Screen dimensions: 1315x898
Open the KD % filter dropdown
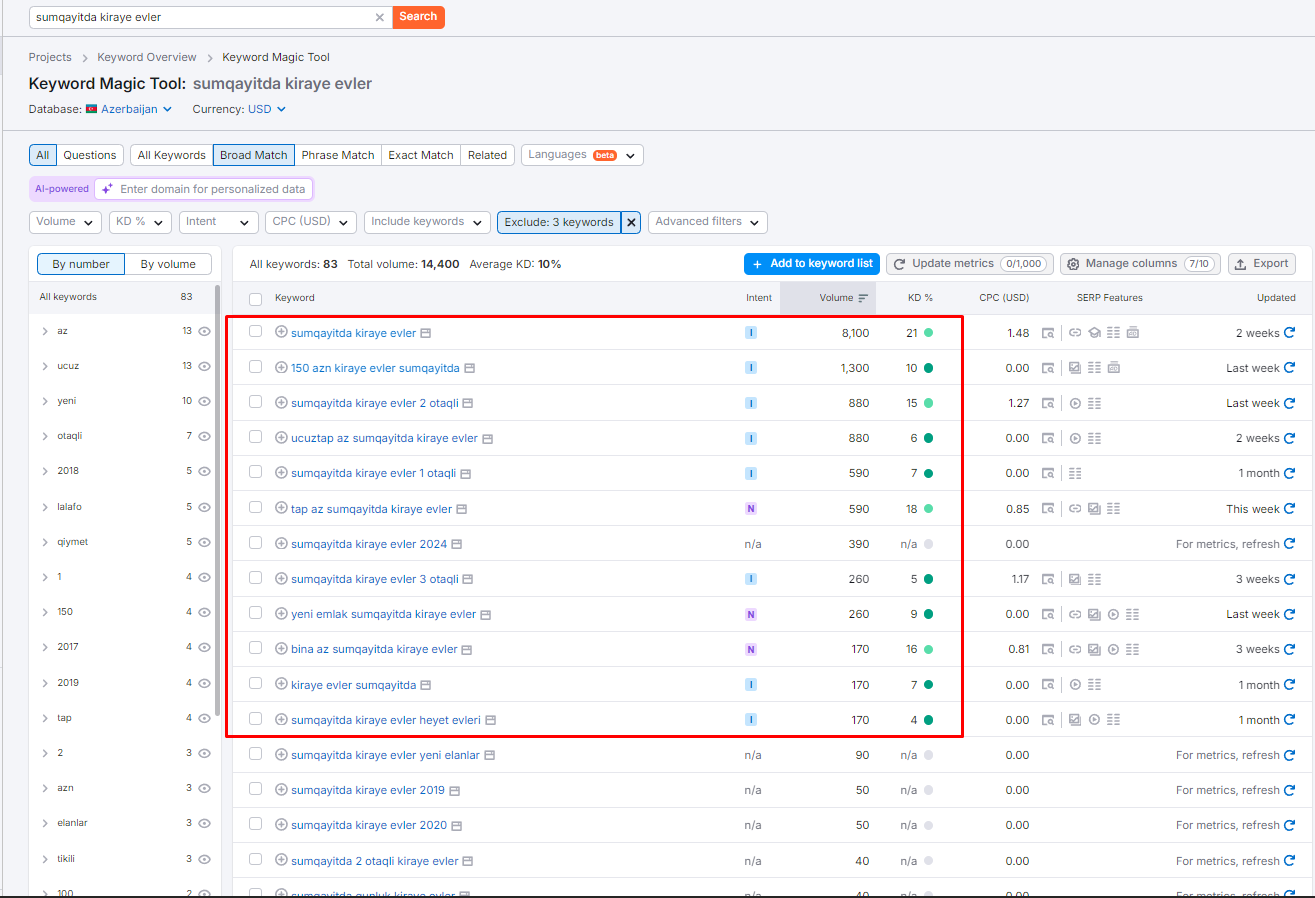click(x=140, y=222)
